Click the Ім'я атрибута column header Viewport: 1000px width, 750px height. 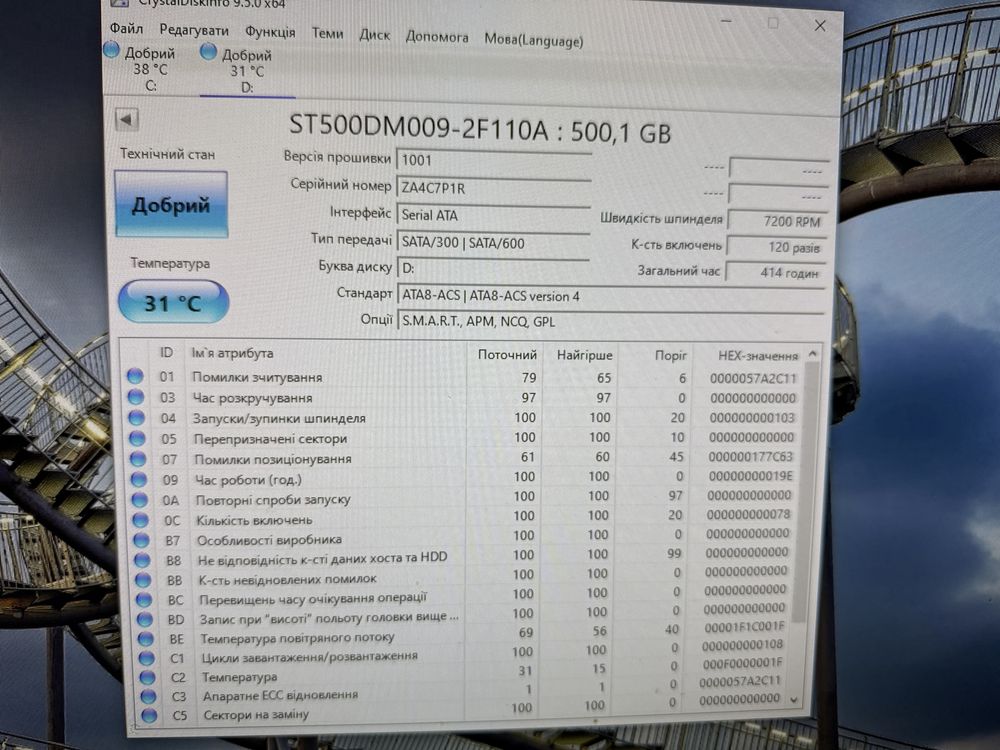tap(233, 353)
